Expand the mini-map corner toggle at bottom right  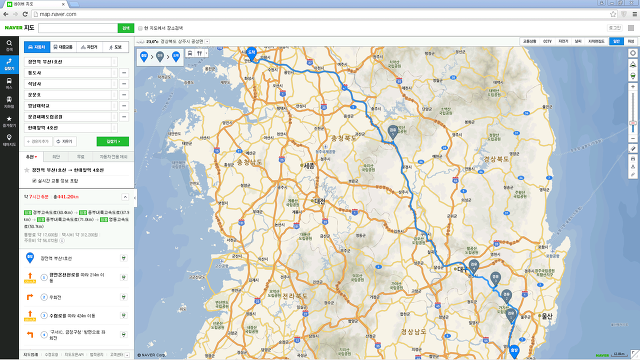pos(635,355)
